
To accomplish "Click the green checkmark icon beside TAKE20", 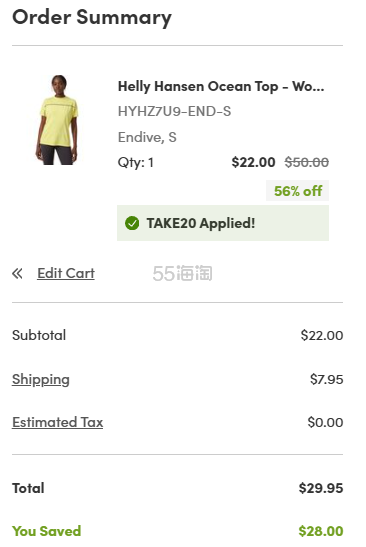I will tap(132, 223).
